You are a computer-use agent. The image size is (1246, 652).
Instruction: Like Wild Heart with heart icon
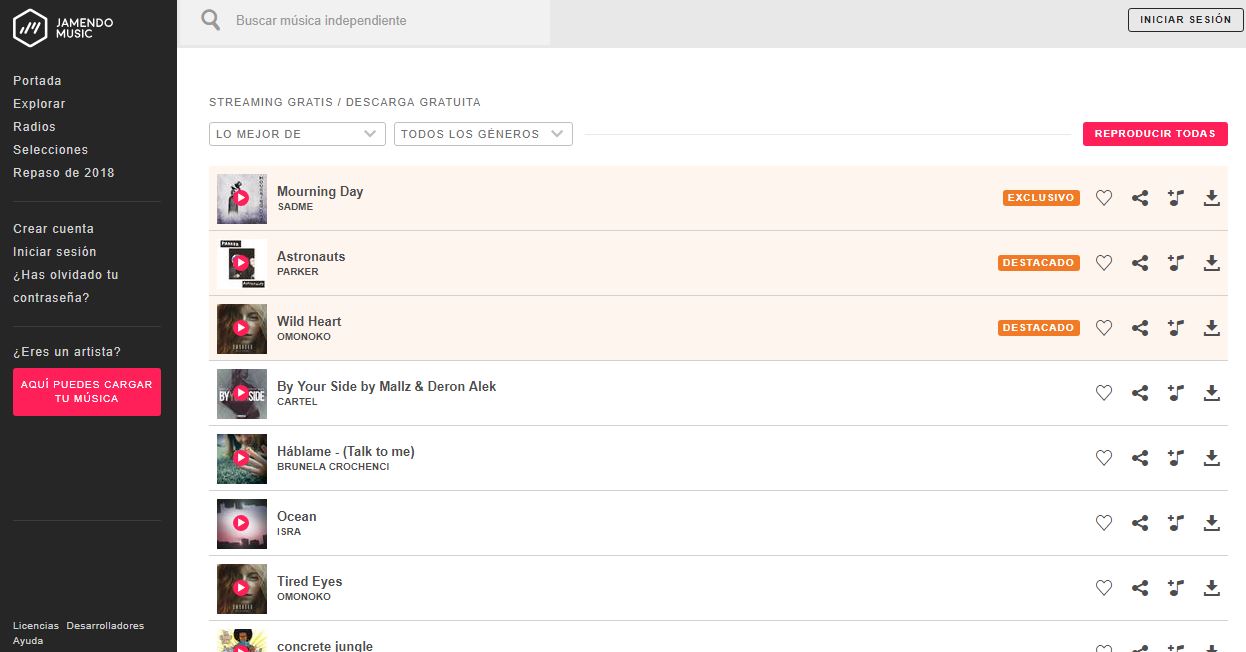(1104, 328)
